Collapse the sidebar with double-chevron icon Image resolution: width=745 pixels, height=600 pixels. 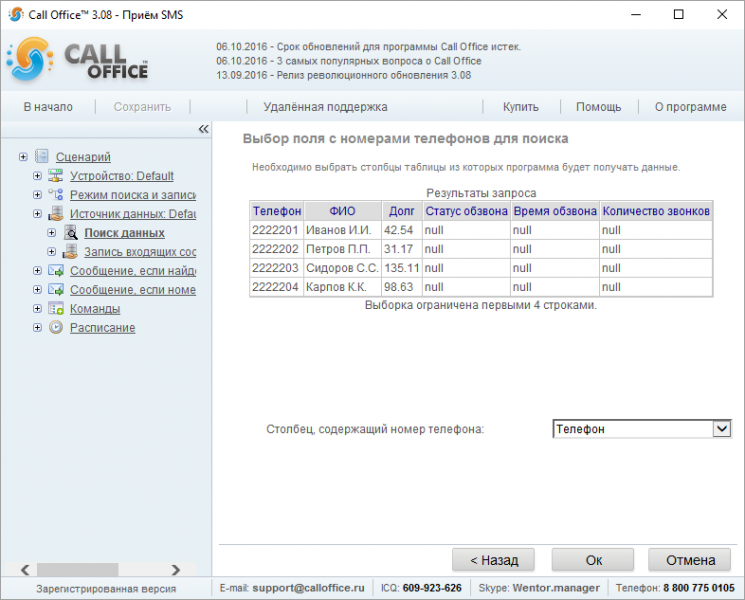(203, 129)
